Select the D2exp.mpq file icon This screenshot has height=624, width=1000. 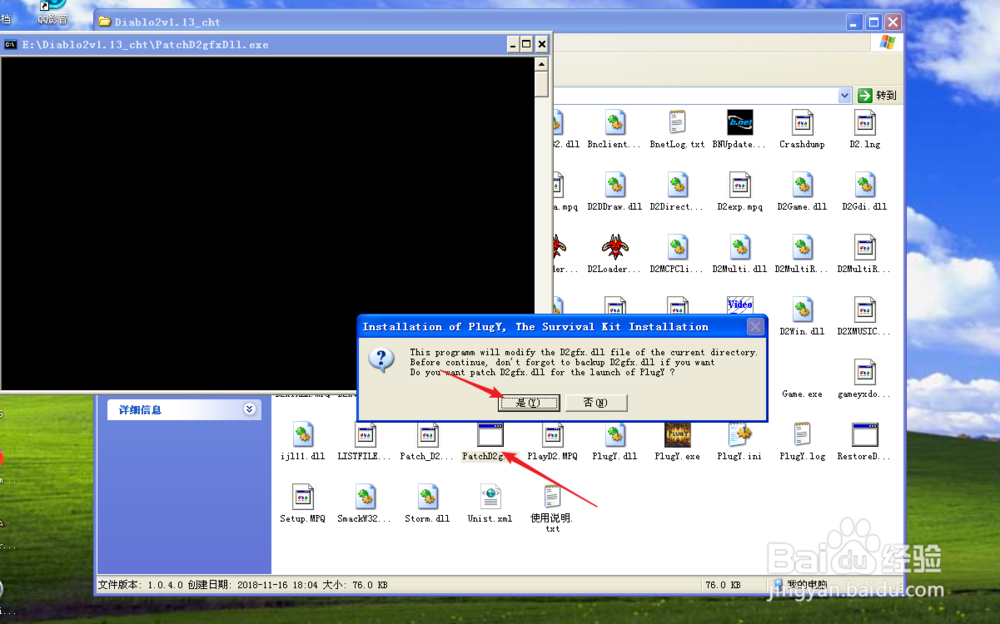tap(740, 185)
